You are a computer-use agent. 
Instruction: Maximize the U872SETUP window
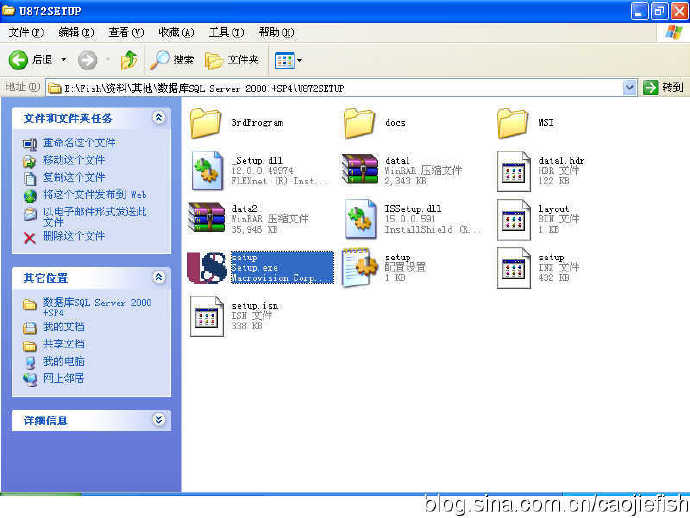point(659,11)
